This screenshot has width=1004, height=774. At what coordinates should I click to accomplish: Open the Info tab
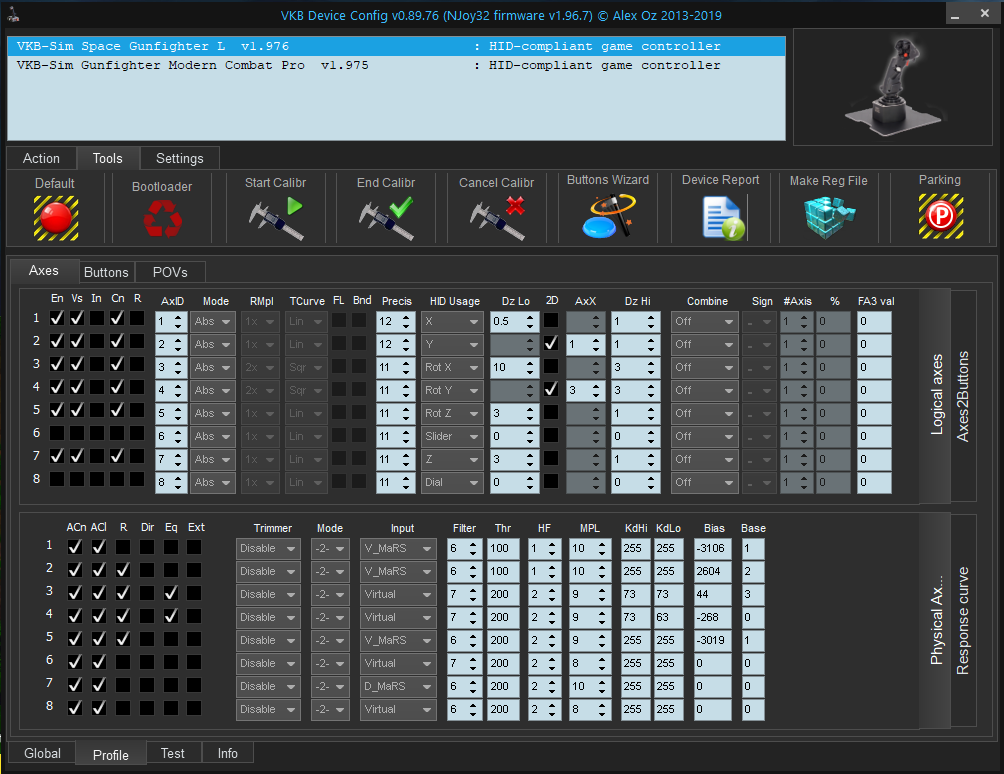coord(227,753)
